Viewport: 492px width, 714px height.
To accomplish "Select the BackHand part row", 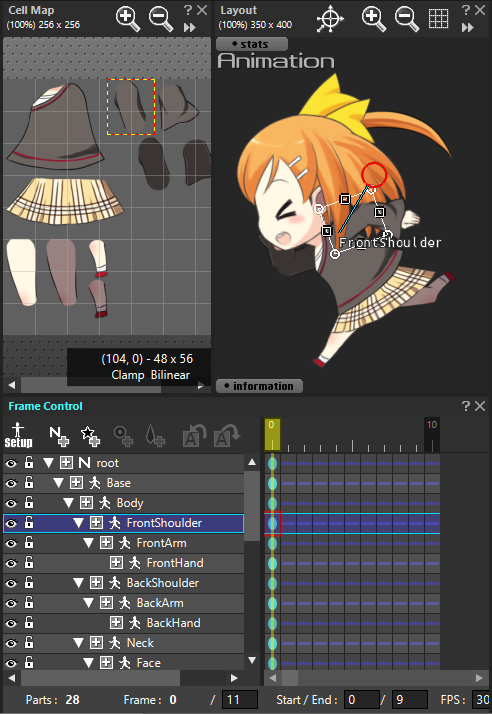I will [x=123, y=623].
